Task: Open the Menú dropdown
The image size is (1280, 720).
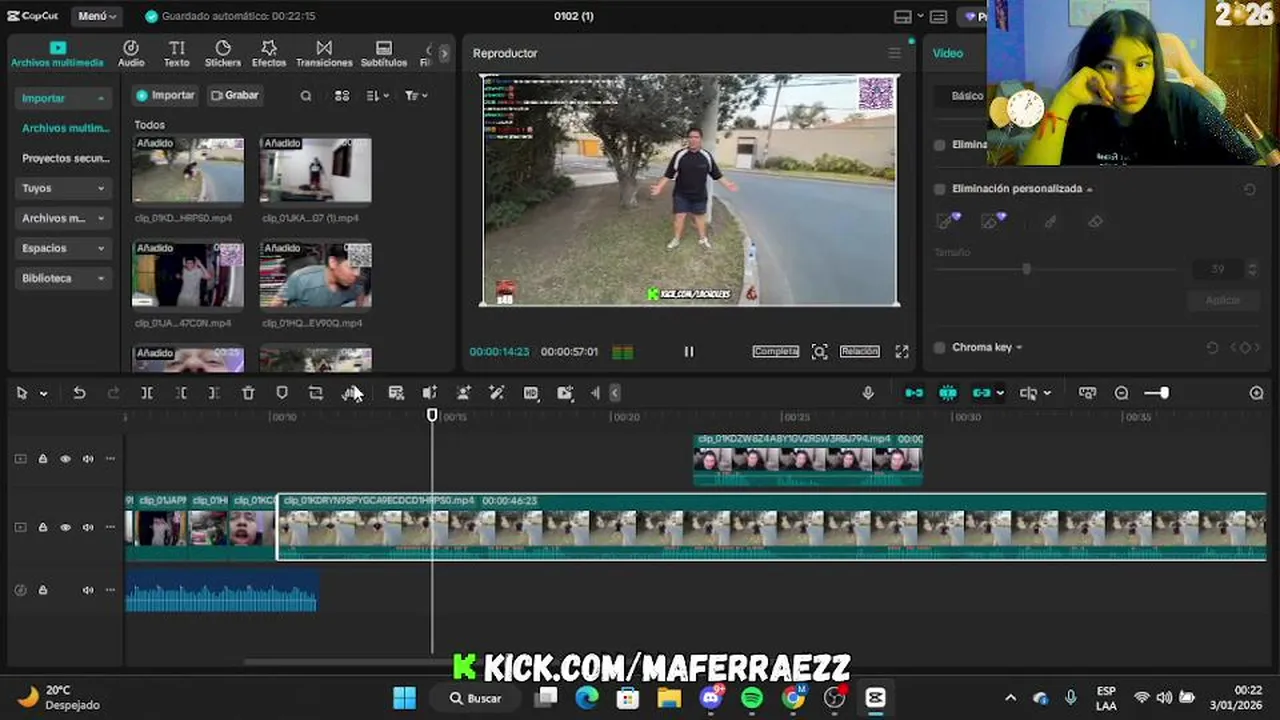Action: [97, 16]
